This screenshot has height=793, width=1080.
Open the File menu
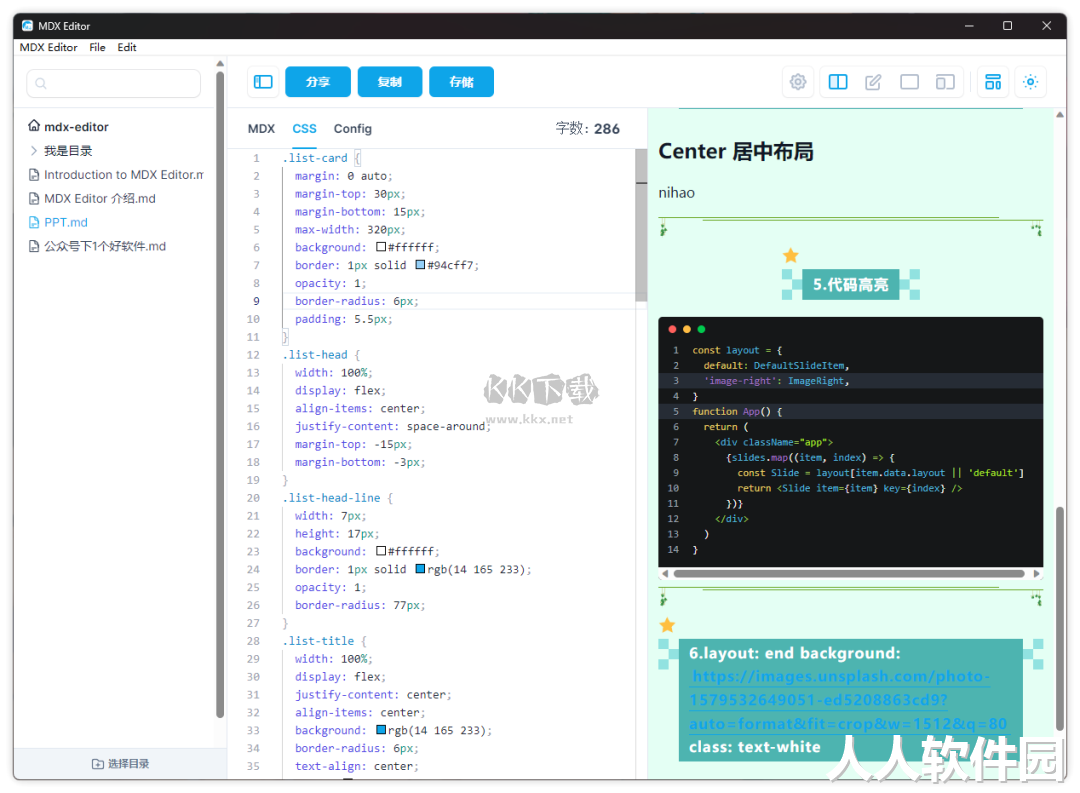tap(97, 47)
